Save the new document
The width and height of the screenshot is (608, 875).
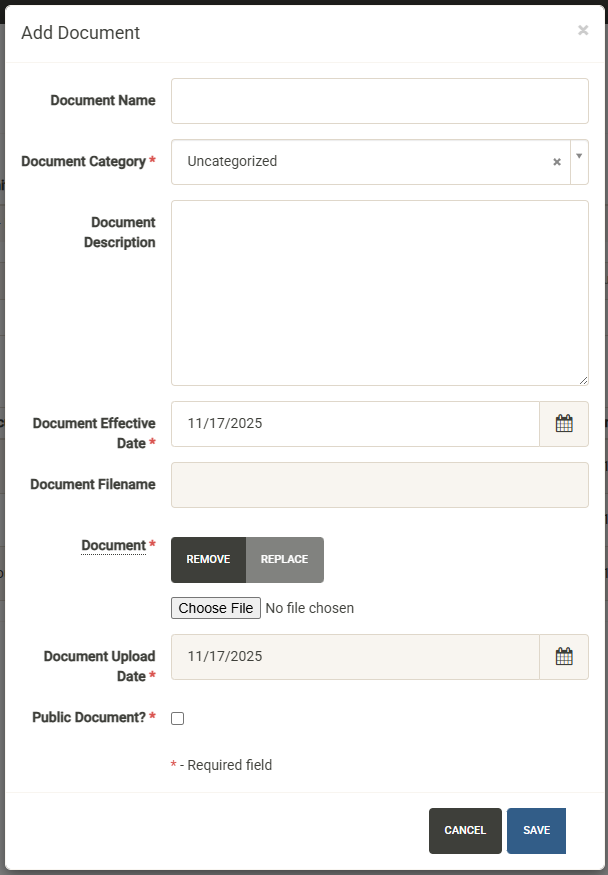click(536, 831)
